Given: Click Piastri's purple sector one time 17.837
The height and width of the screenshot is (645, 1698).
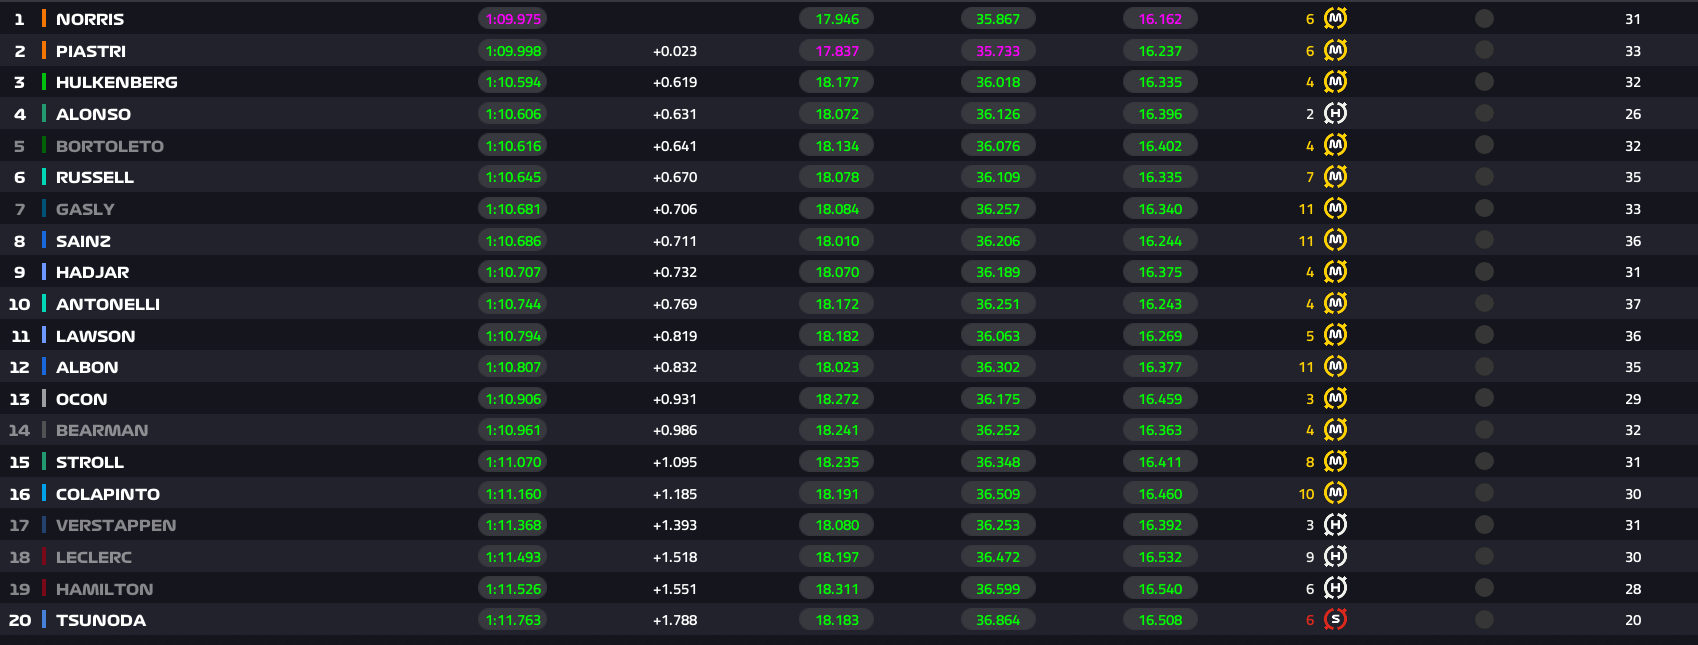Looking at the screenshot, I should pos(837,51).
